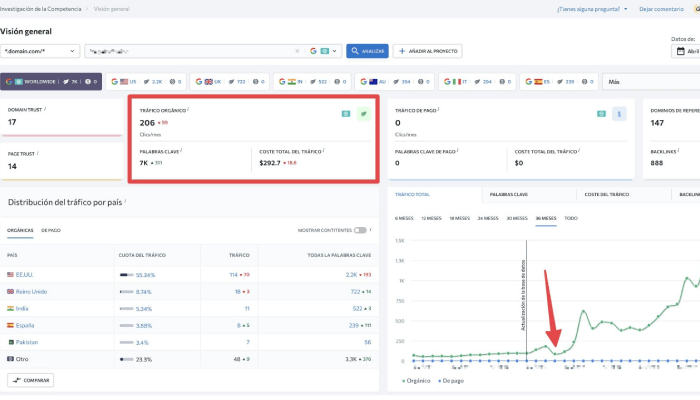Open the COSTE DEL TRÁFICO chart tab
The width and height of the screenshot is (700, 400).
pos(607,195)
